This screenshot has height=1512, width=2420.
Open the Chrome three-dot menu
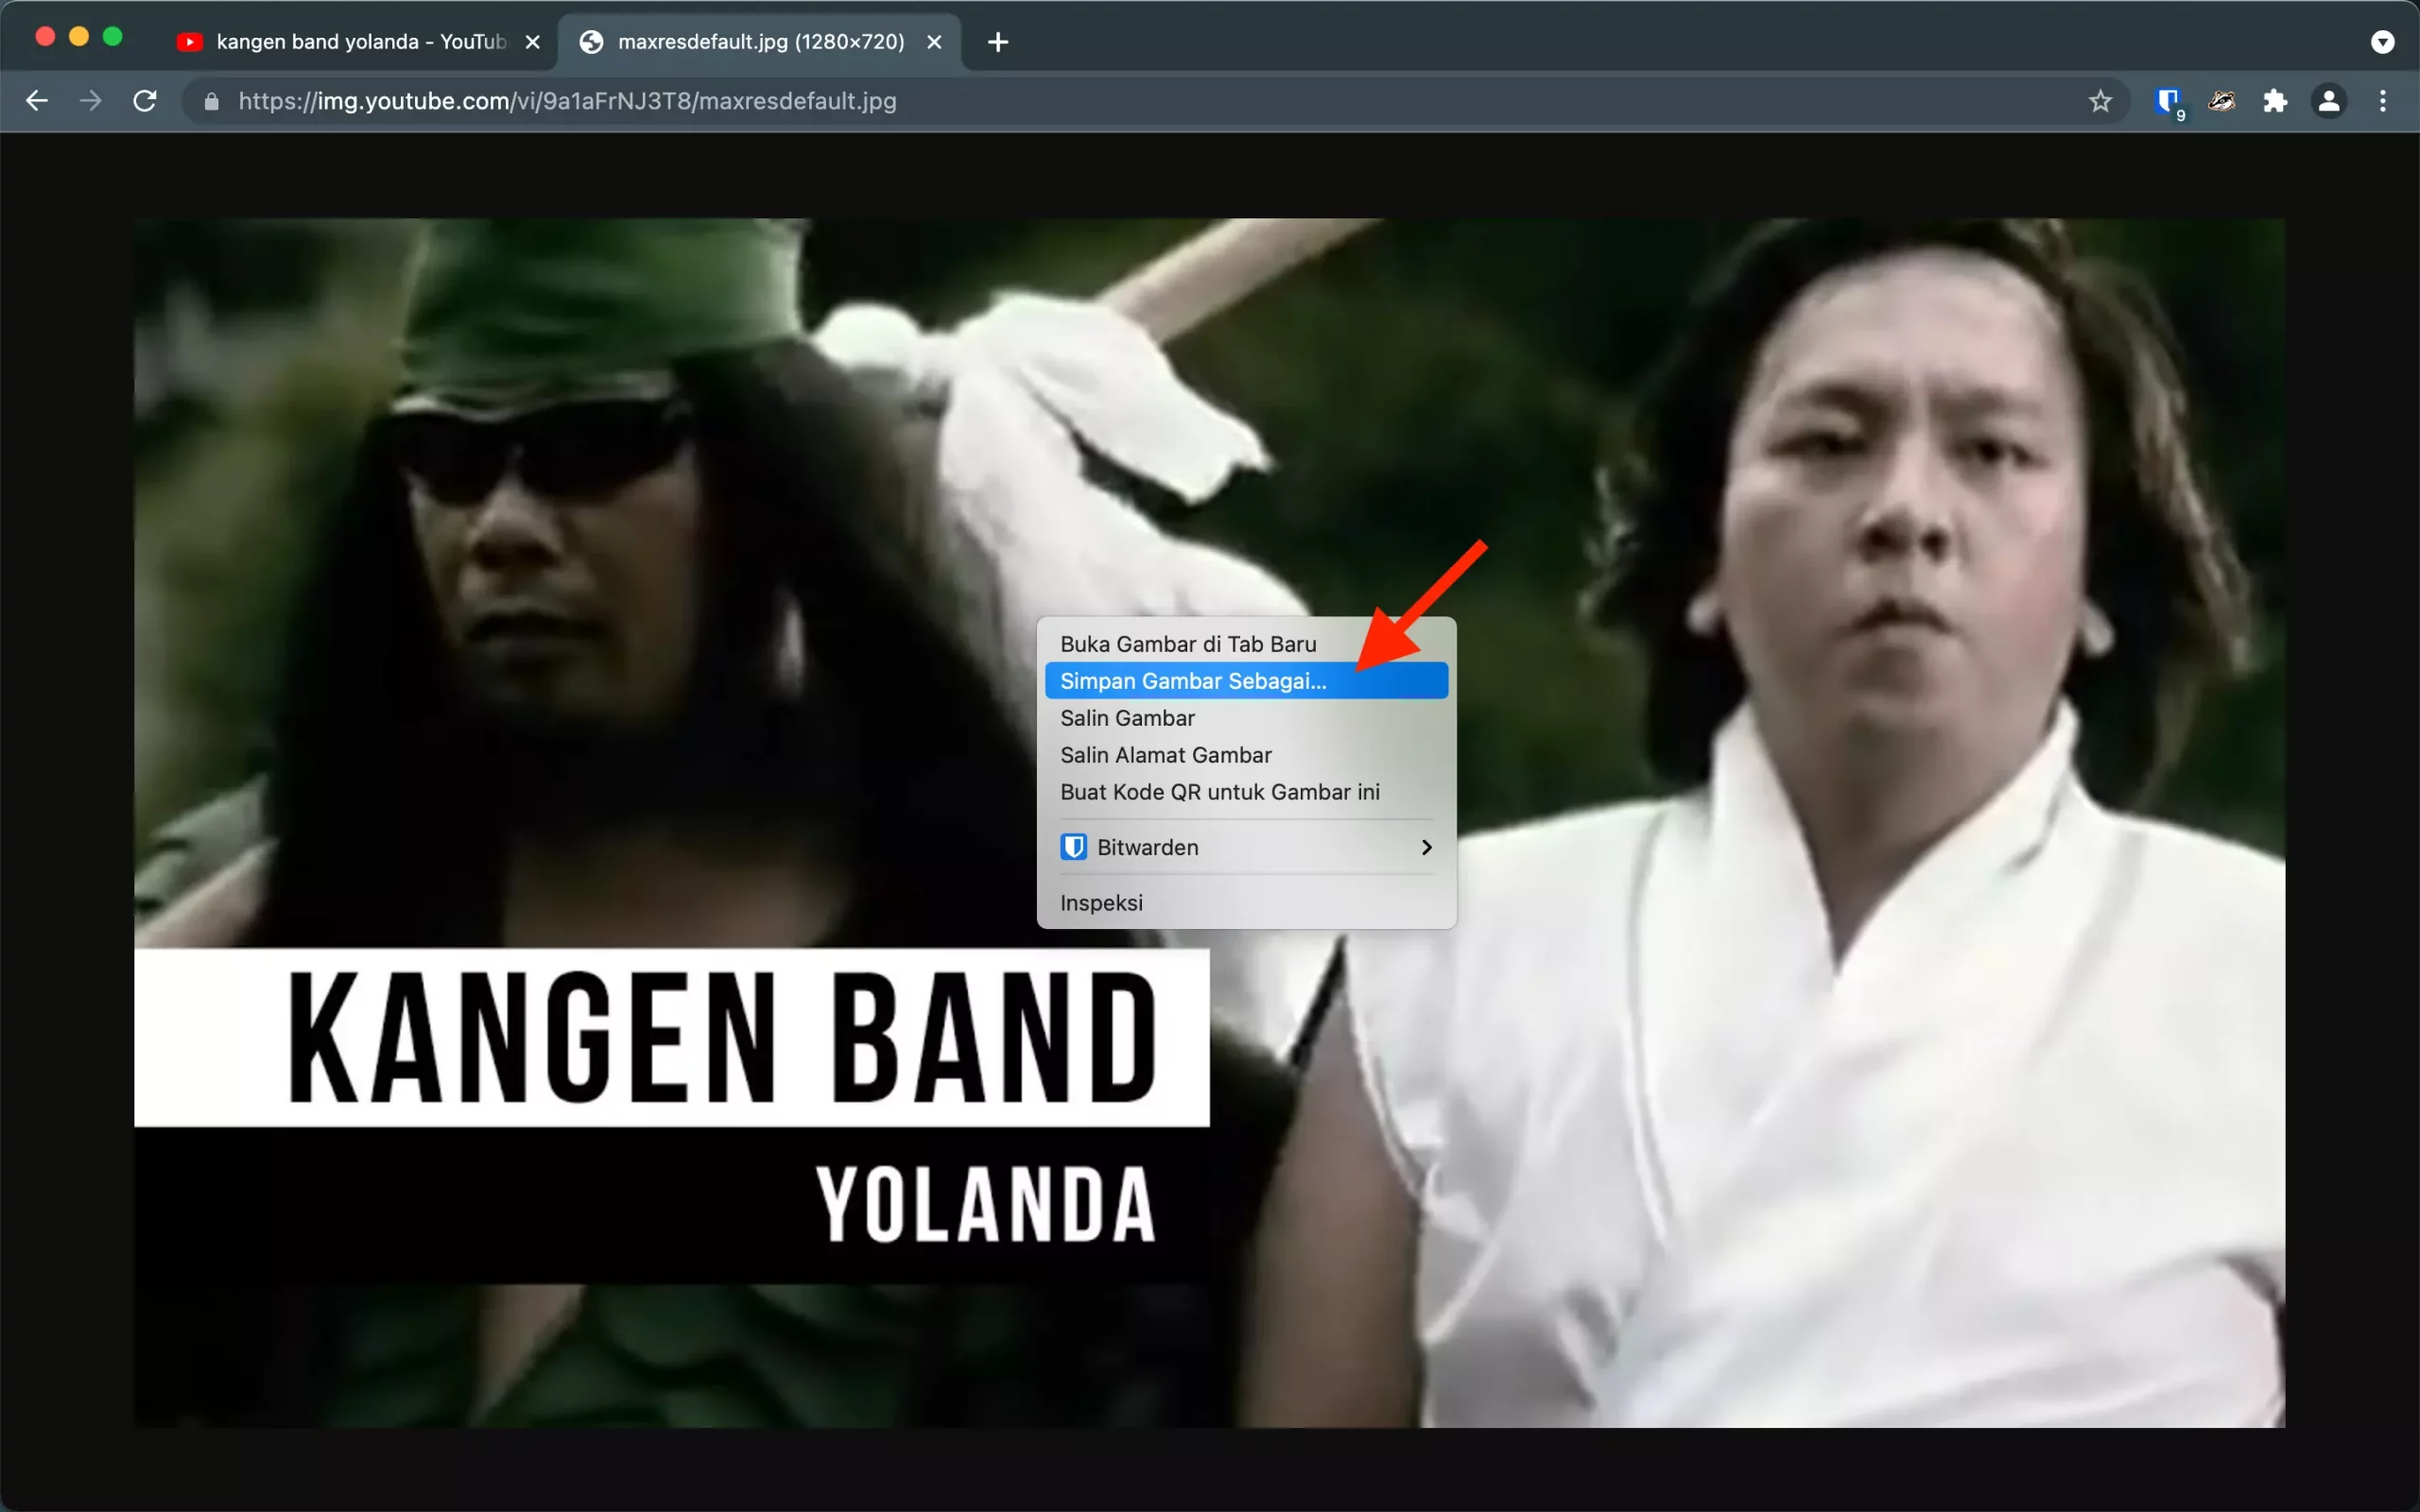tap(2384, 100)
